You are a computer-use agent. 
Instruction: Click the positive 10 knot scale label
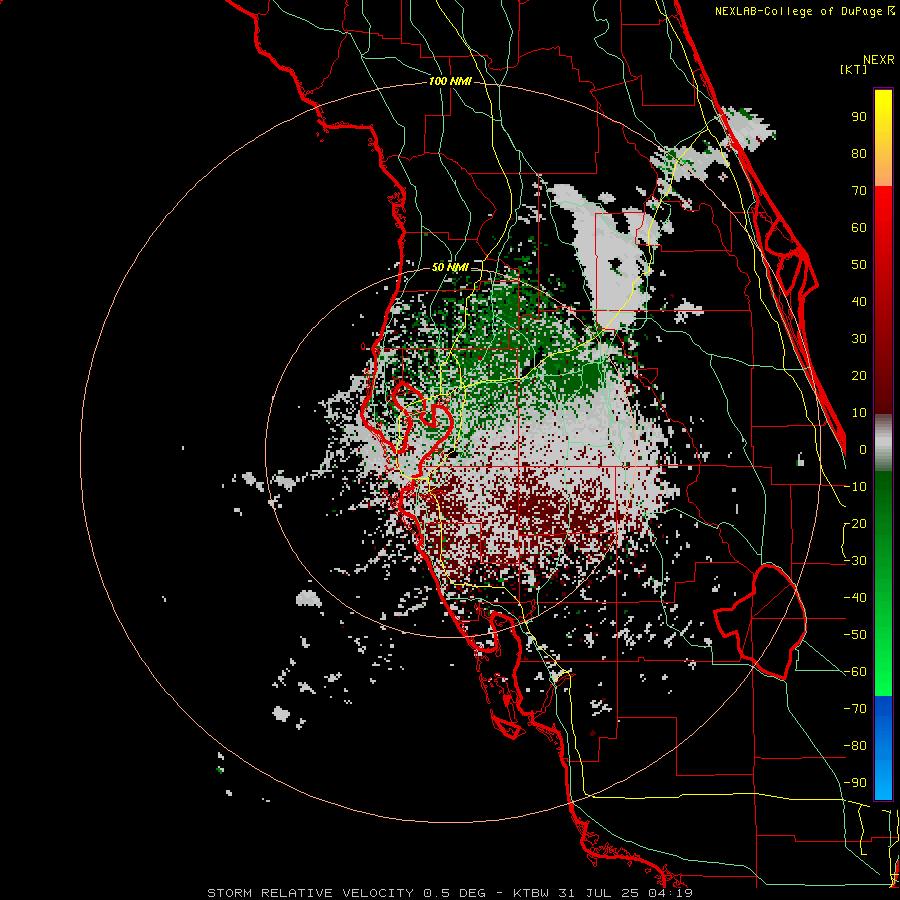tap(859, 413)
